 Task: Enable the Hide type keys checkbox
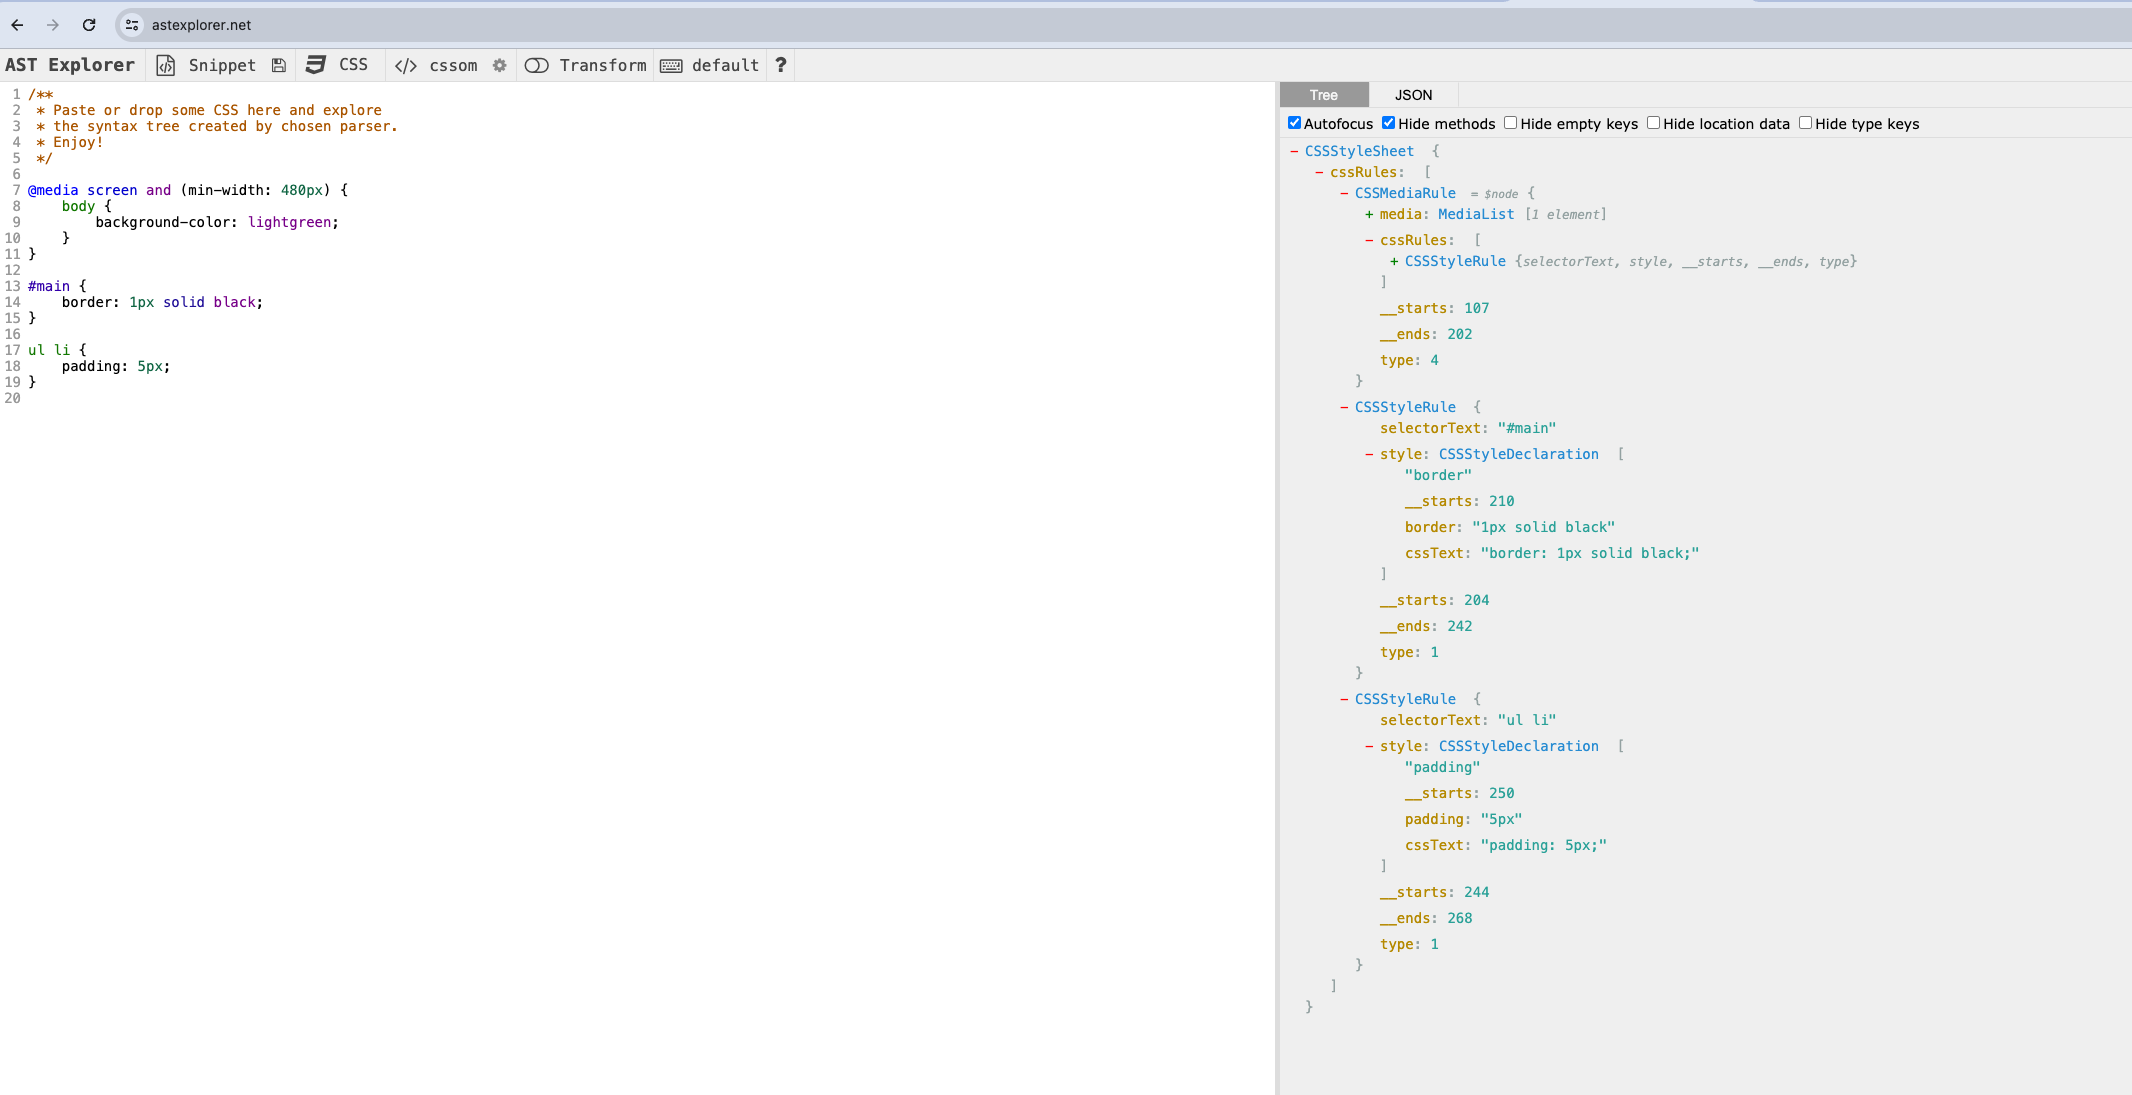tap(1805, 123)
